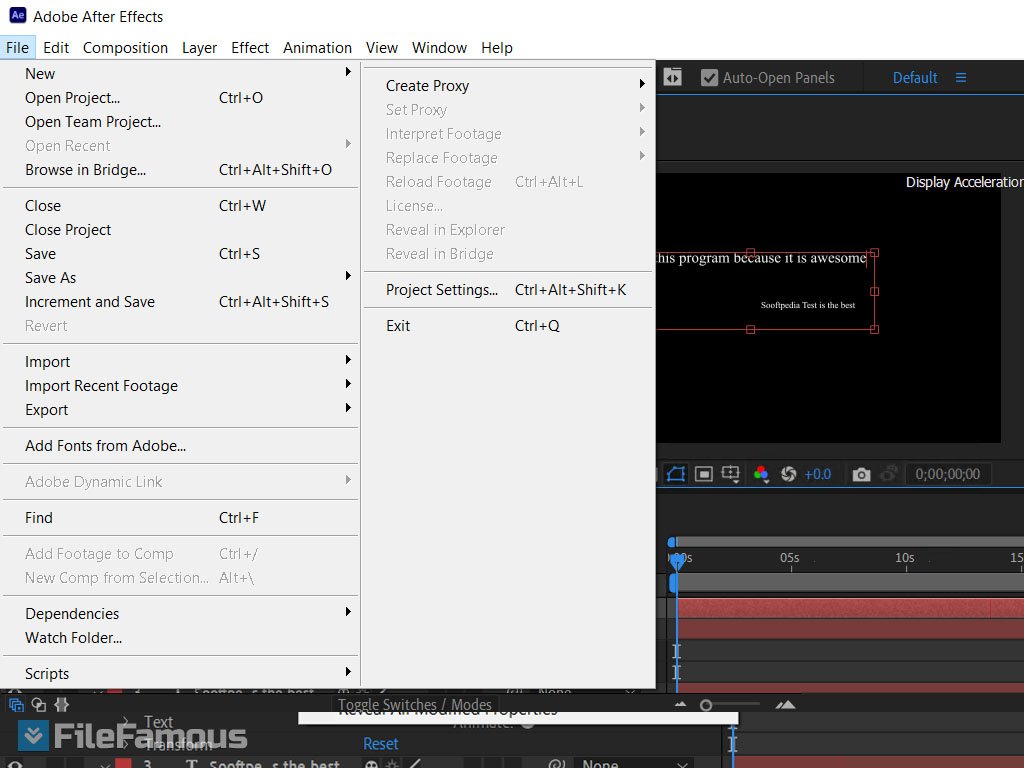This screenshot has width=1024, height=768.
Task: Adjust the timeline zoom slider knob
Action: coord(705,705)
